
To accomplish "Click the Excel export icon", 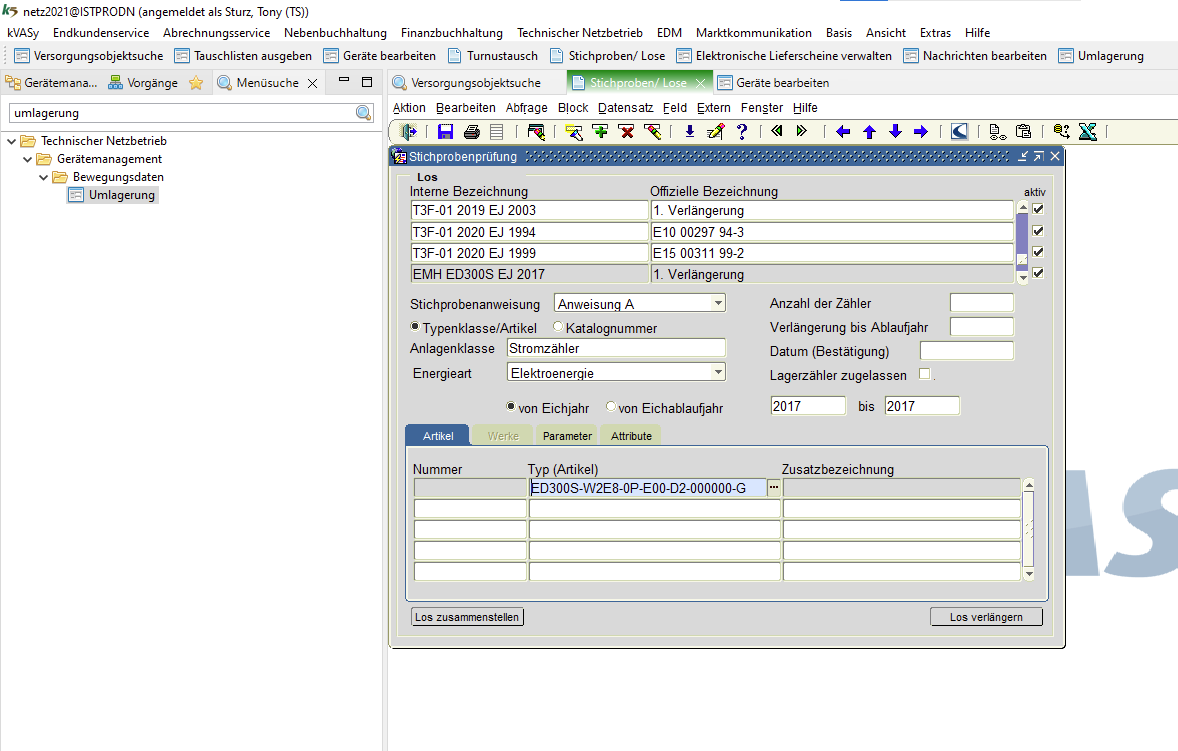I will tap(1088, 131).
